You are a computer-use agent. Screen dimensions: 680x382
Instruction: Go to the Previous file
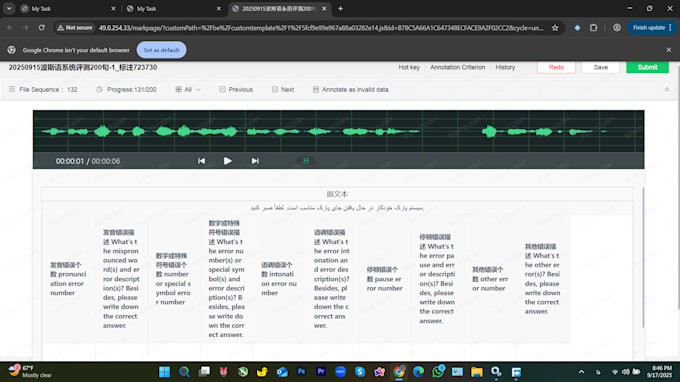click(x=236, y=89)
